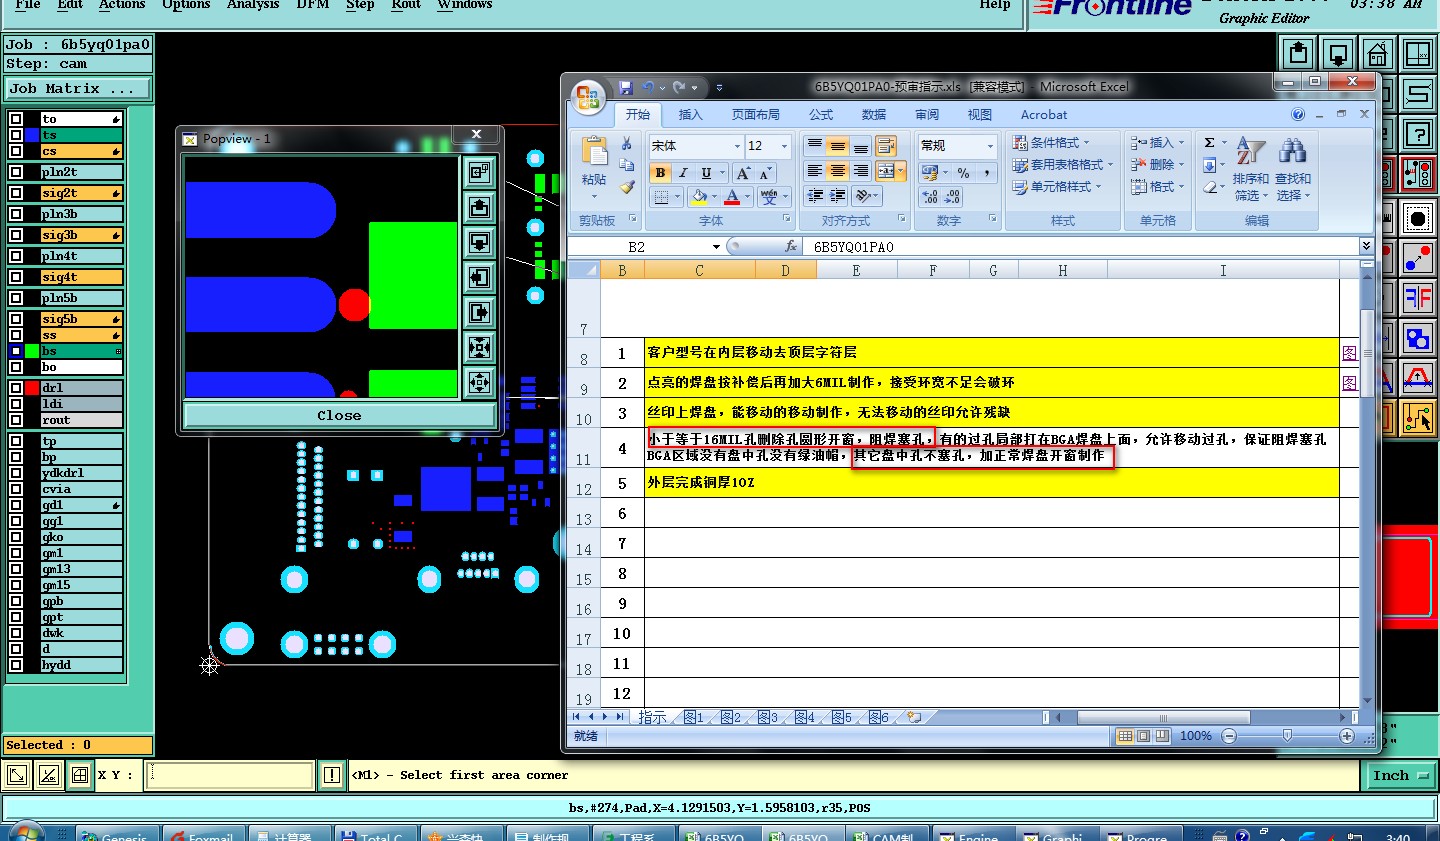Image resolution: width=1440 pixels, height=841 pixels.
Task: Open Sort and Filter in Excel
Action: (1251, 168)
